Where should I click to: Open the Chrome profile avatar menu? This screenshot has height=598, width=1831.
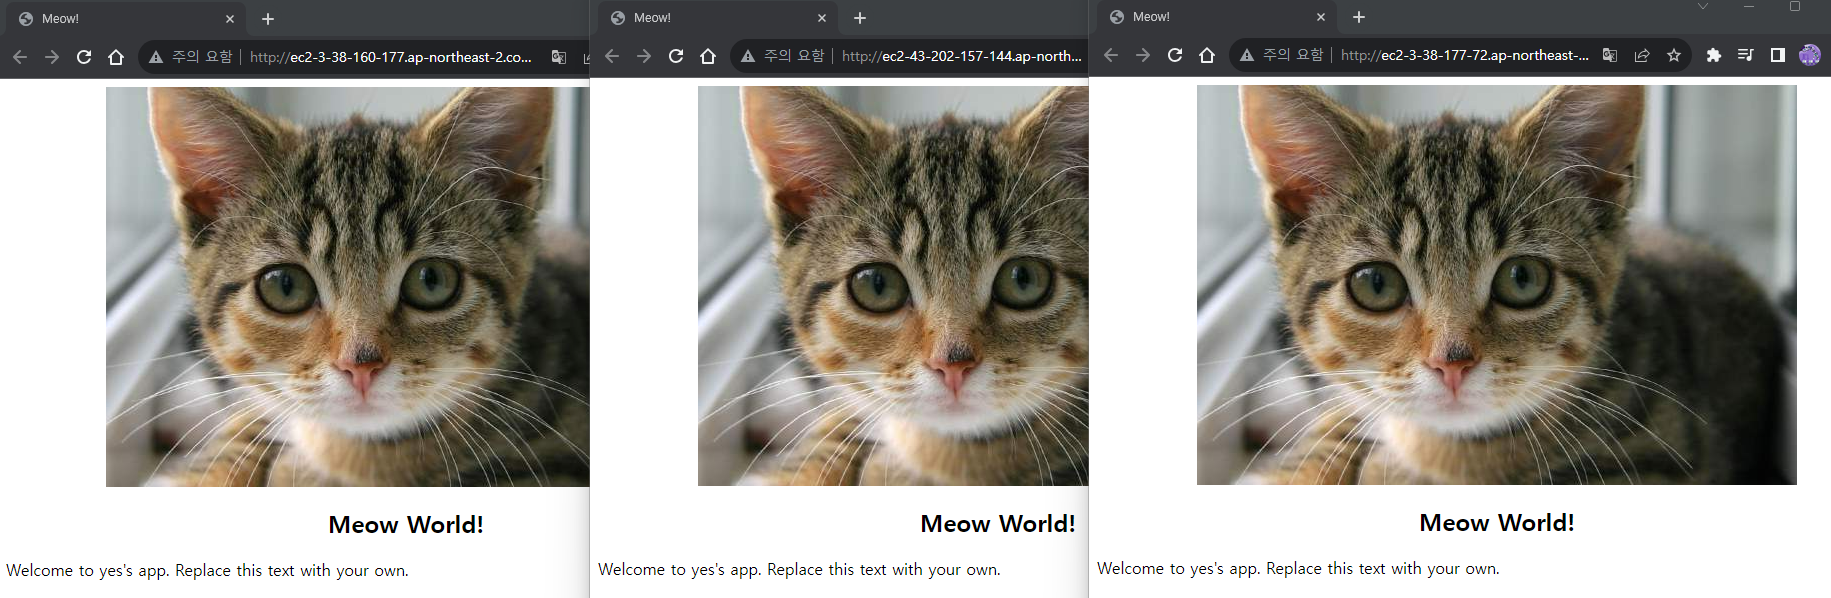tap(1810, 55)
